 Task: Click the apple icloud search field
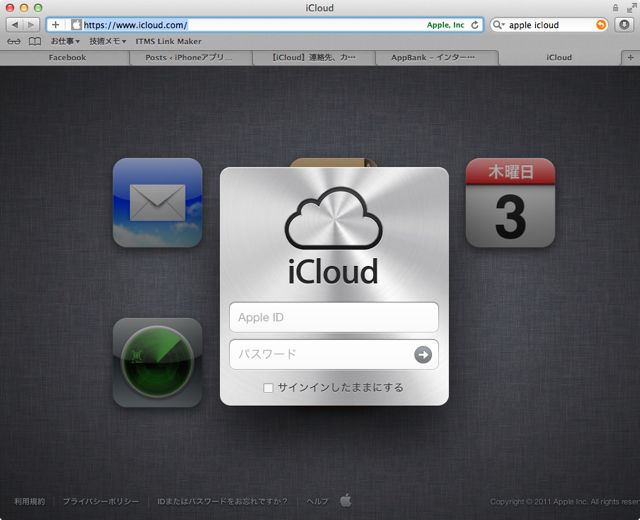(x=551, y=25)
